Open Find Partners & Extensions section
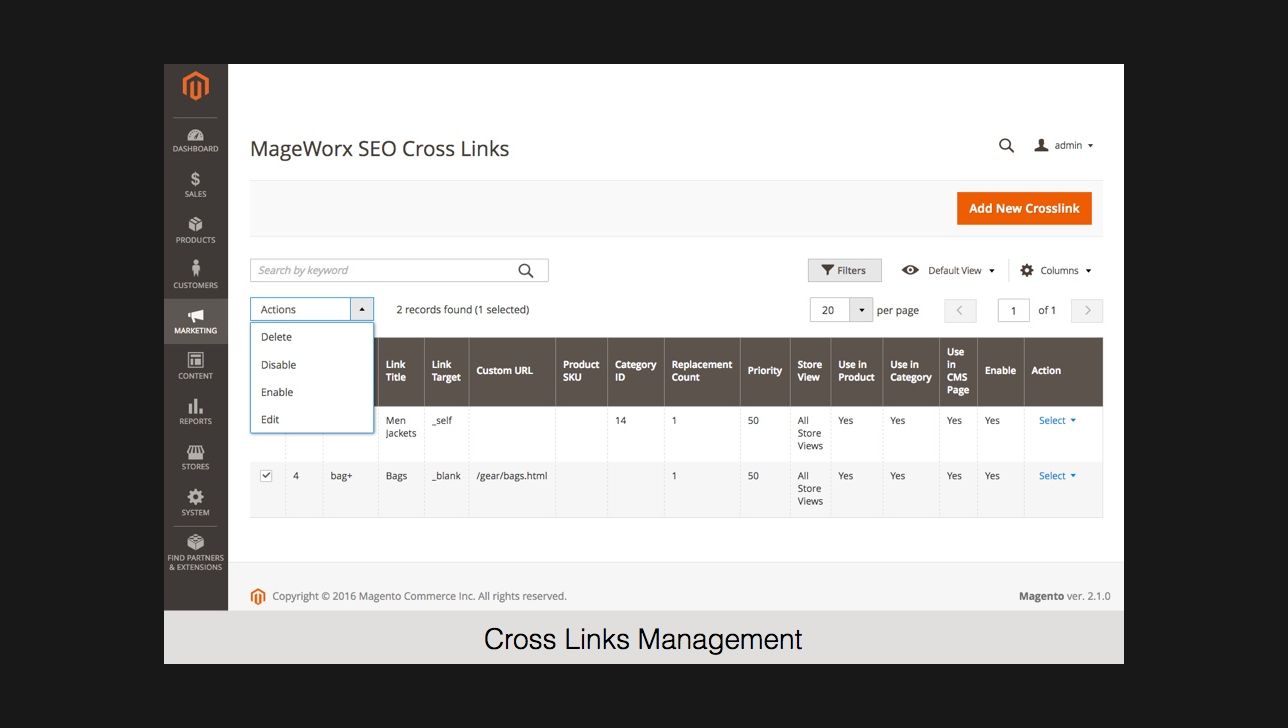Image resolution: width=1288 pixels, height=728 pixels. [196, 553]
